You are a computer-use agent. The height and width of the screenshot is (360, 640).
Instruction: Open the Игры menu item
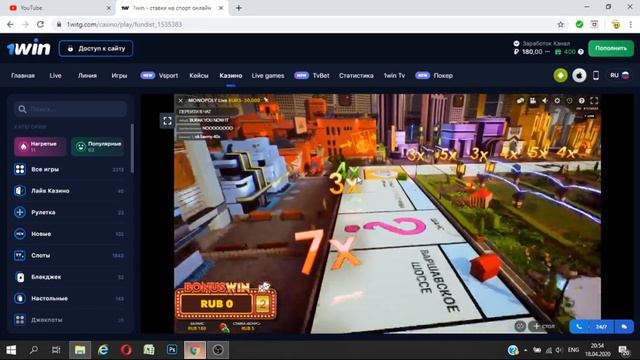[119, 76]
